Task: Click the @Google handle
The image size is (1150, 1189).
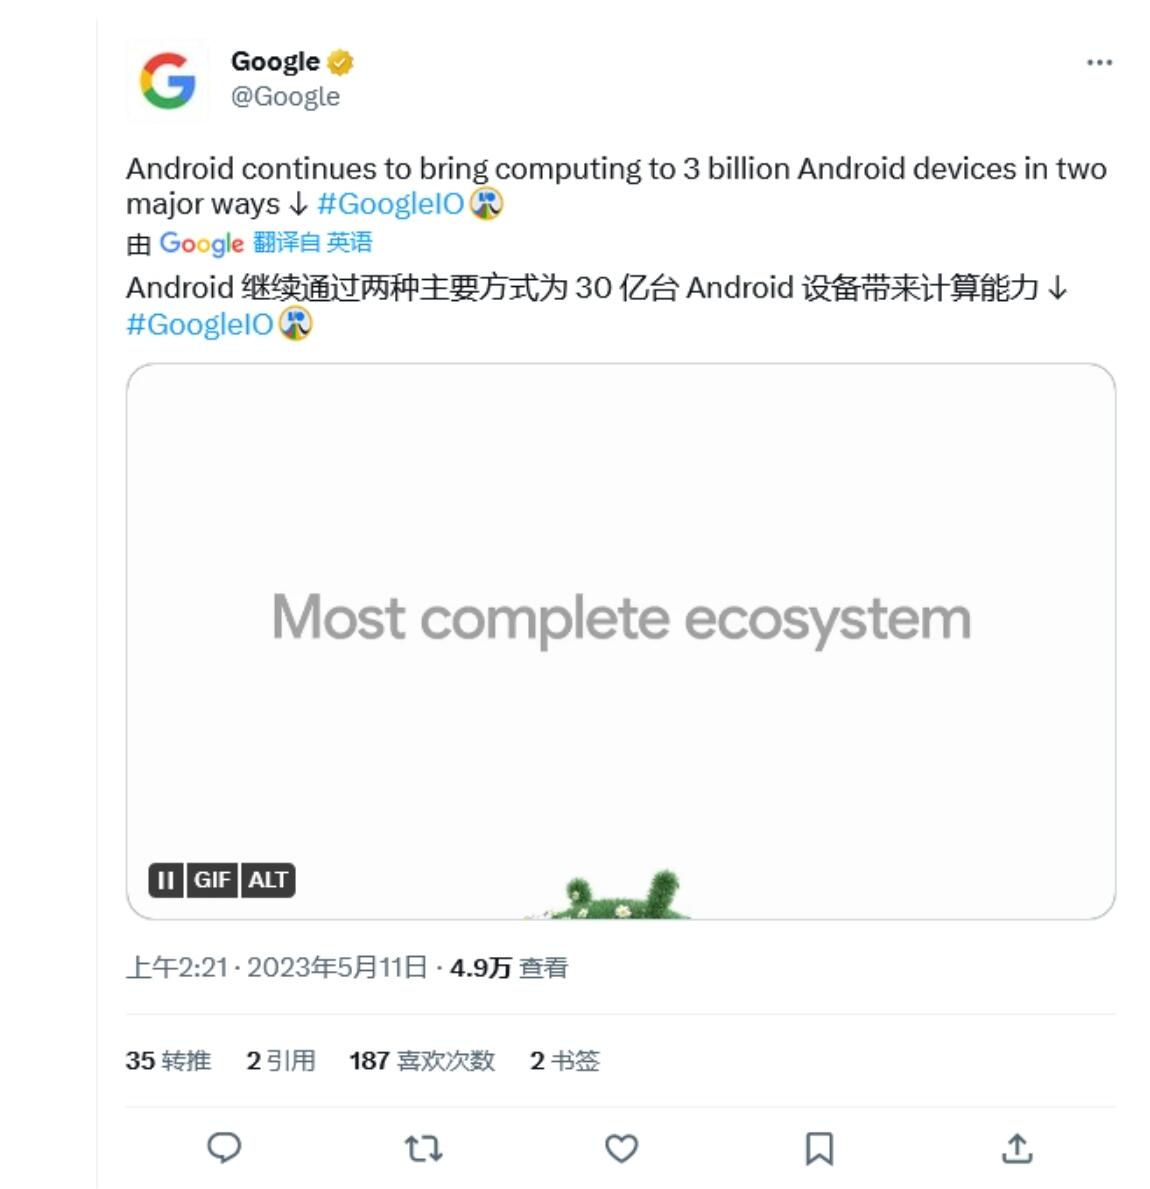Action: (x=285, y=97)
